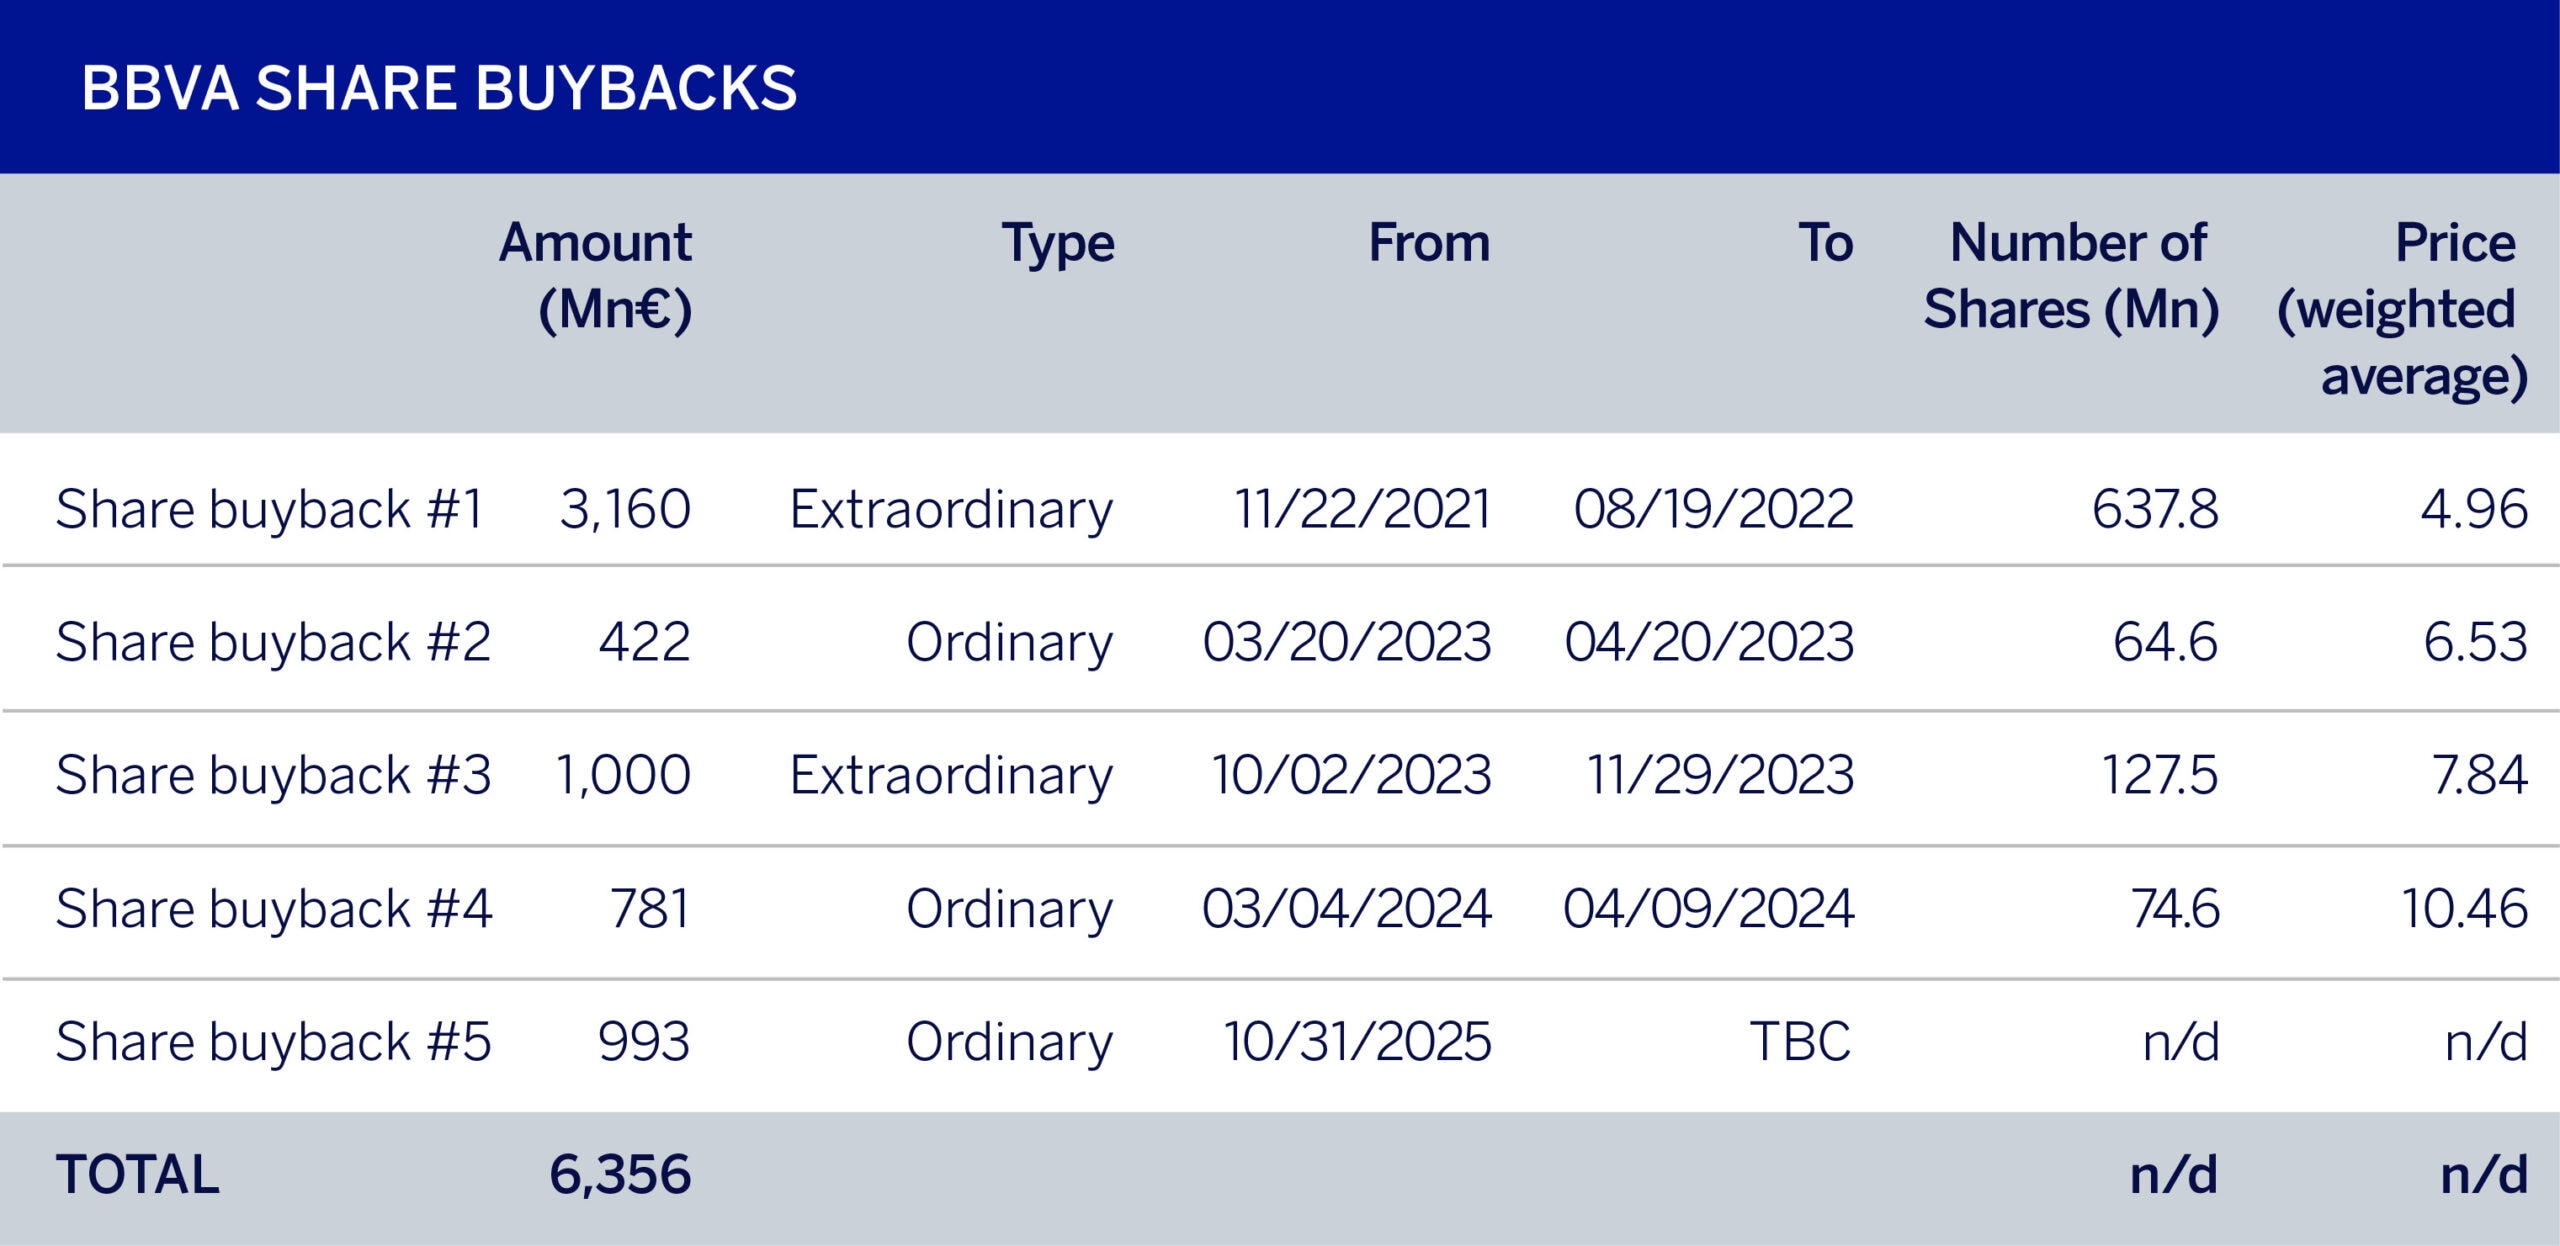Click the From column header

point(1429,243)
